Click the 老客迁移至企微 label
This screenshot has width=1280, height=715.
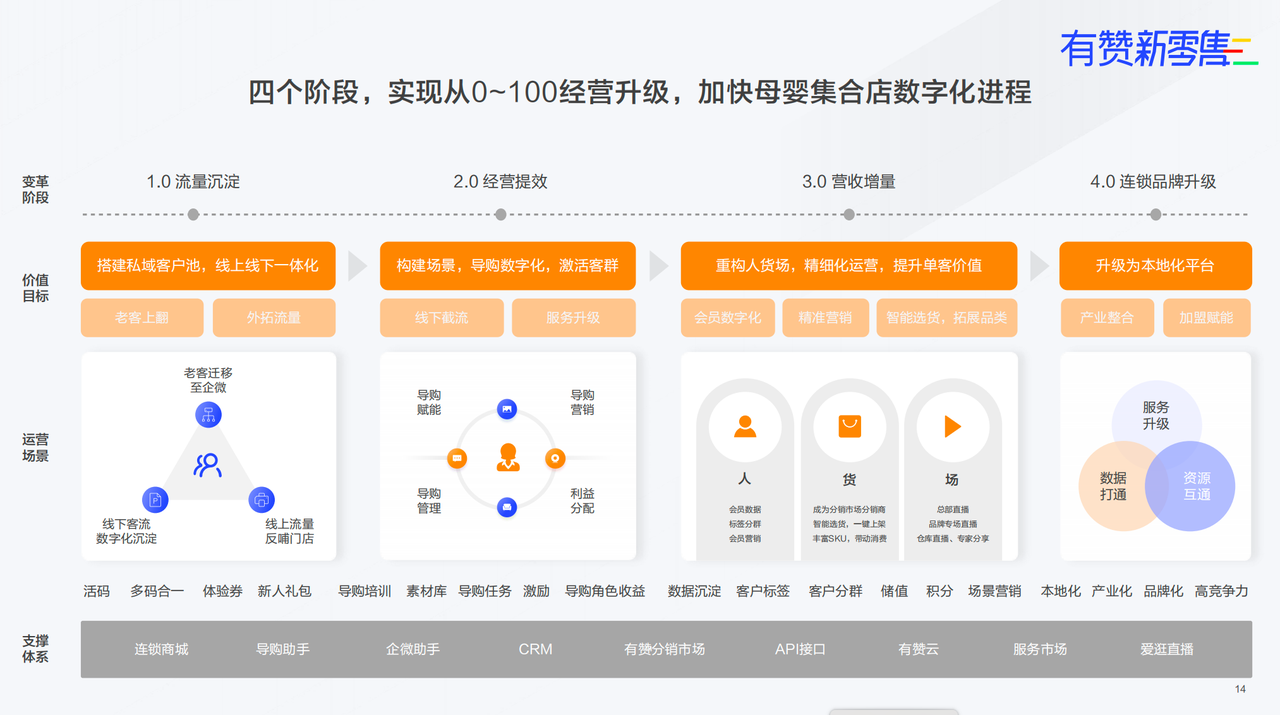[208, 381]
